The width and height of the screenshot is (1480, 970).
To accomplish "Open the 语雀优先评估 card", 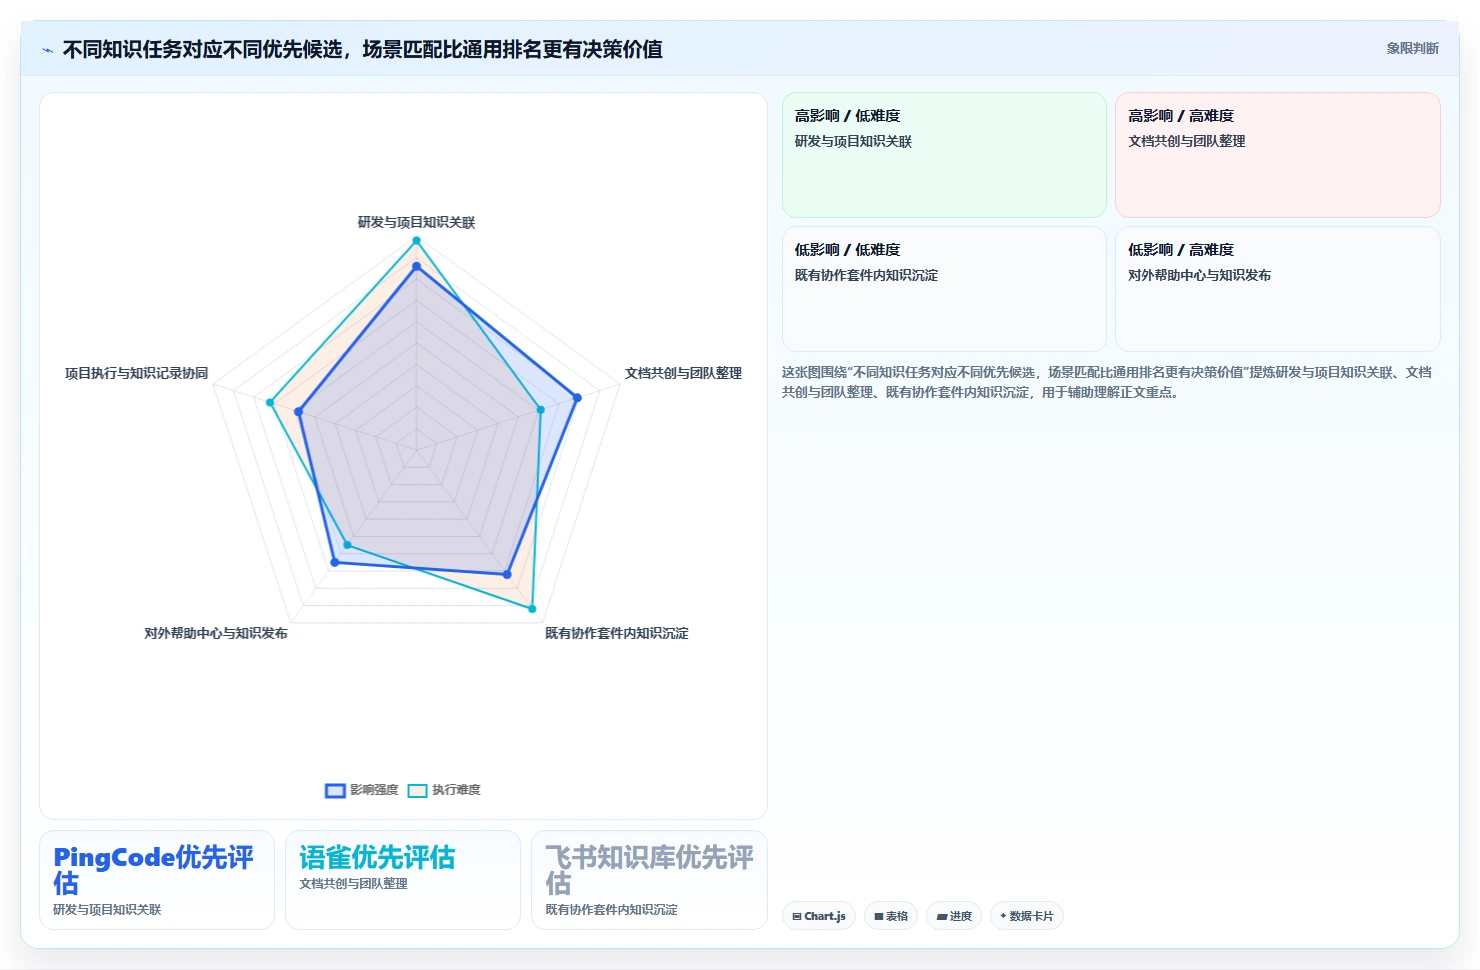I will (x=403, y=880).
